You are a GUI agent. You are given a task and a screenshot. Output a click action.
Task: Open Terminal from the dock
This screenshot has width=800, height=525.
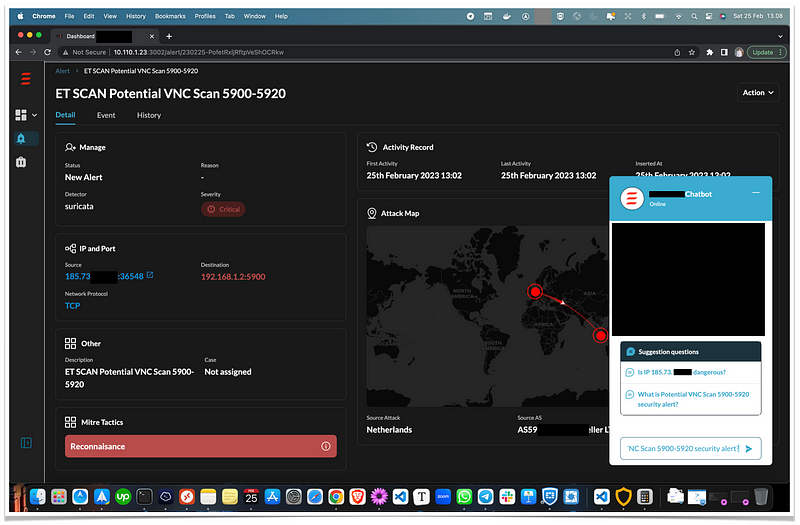pyautogui.click(x=144, y=496)
